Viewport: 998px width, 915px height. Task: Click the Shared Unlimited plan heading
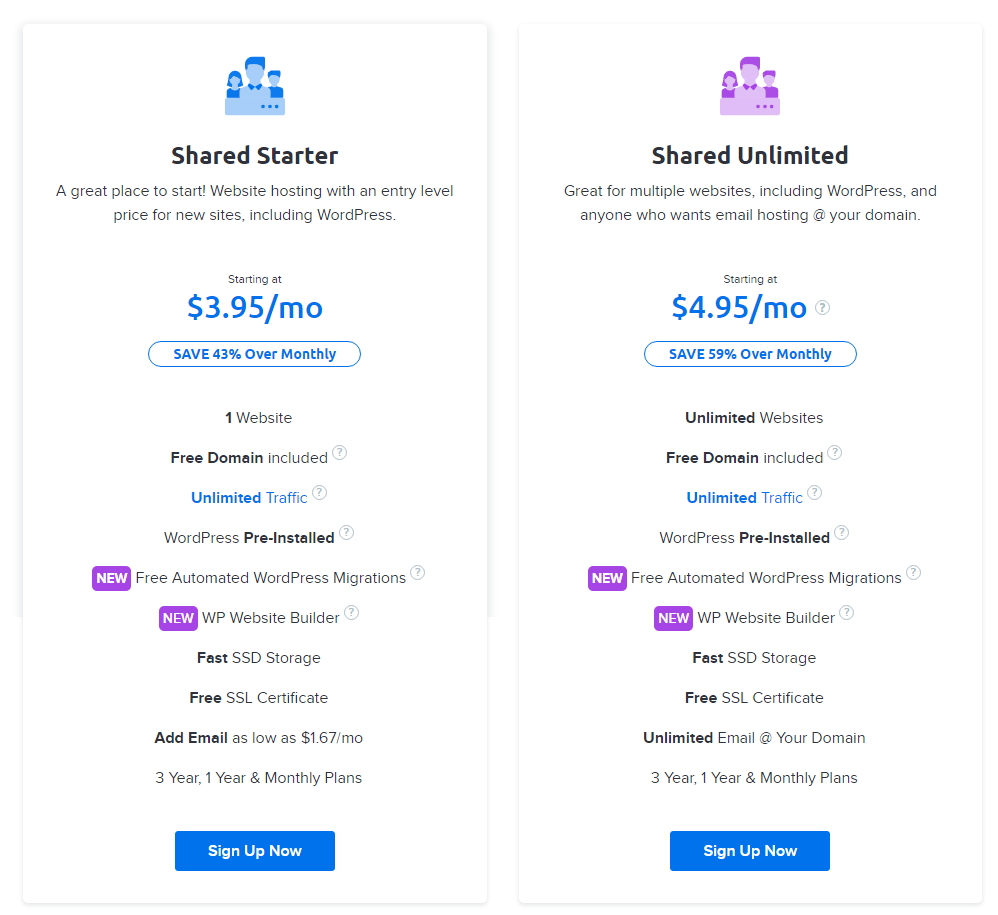(x=750, y=155)
